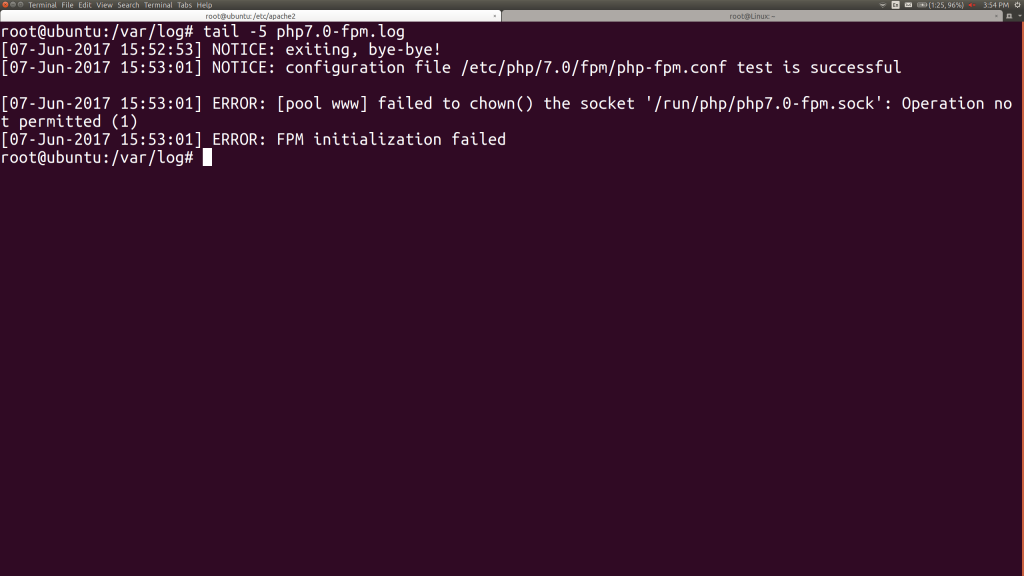Screen dimensions: 1024x576
Task: Close the root@Linux: ~ tab
Action: tap(996, 16)
